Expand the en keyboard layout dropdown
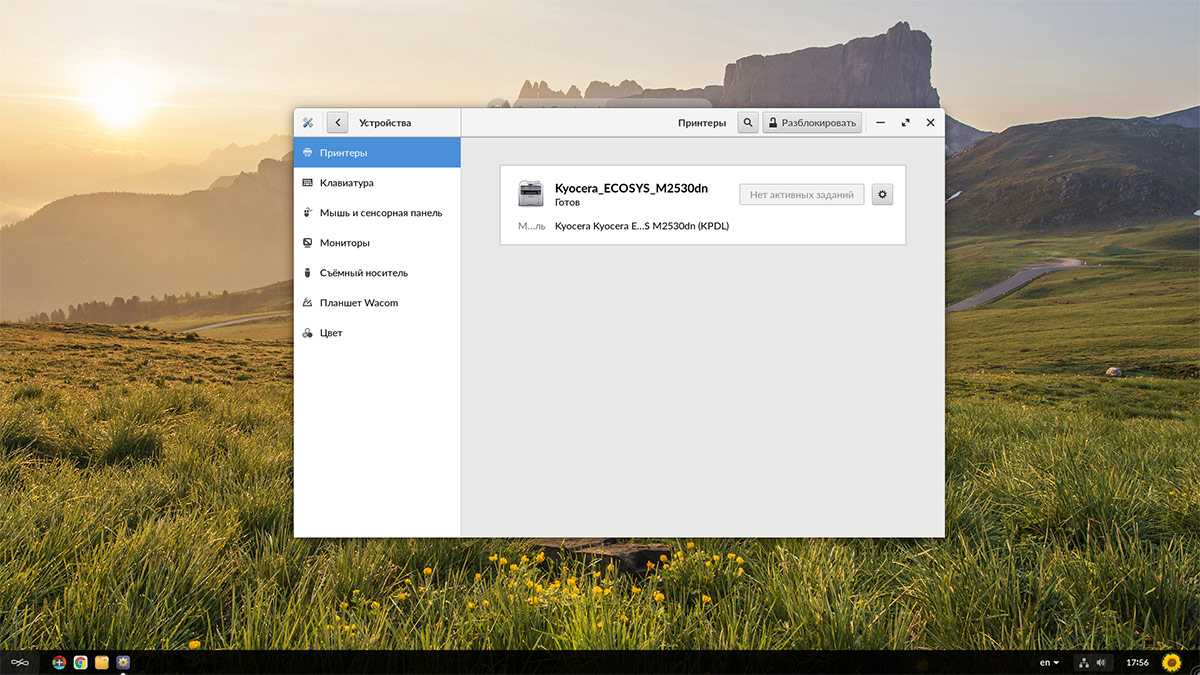Screen dimensions: 1200x675 pyautogui.click(x=1049, y=662)
